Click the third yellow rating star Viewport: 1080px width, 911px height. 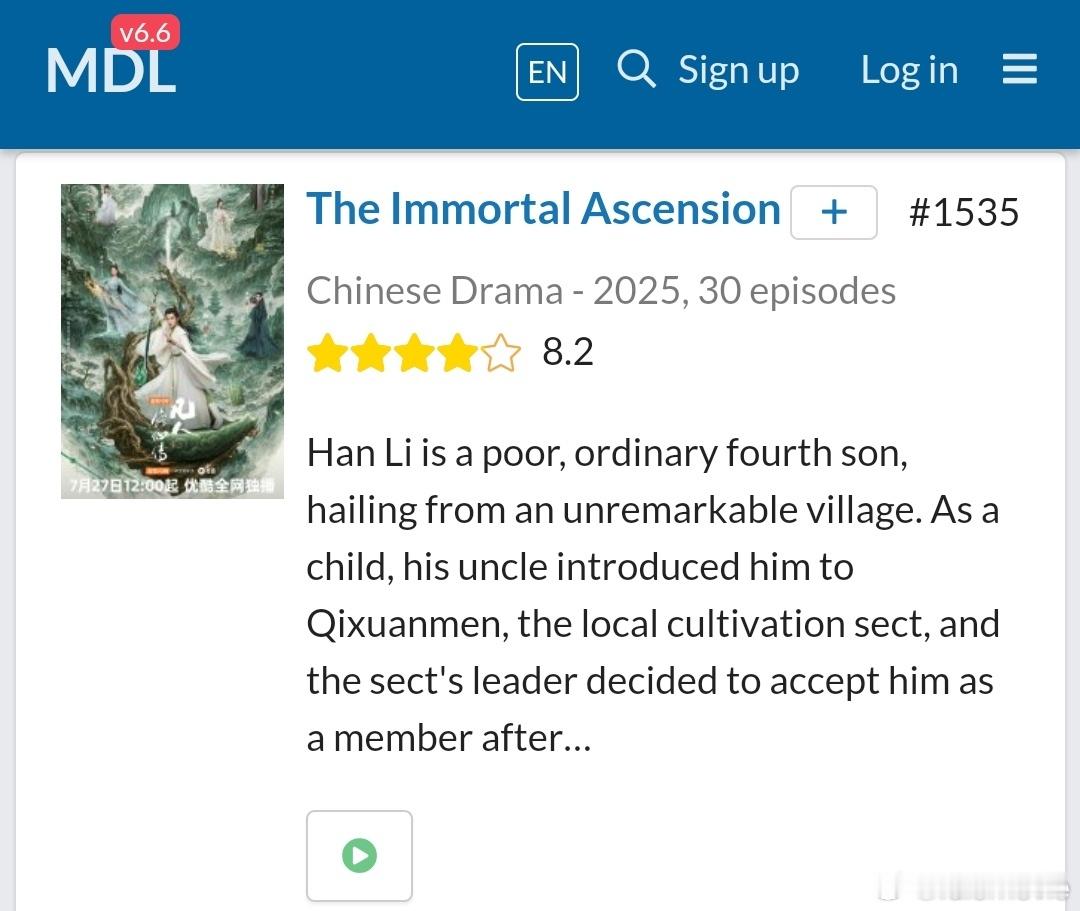point(414,353)
